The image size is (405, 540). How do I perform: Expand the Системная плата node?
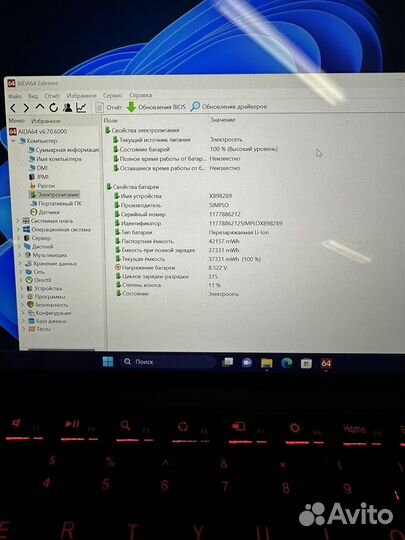(18, 221)
